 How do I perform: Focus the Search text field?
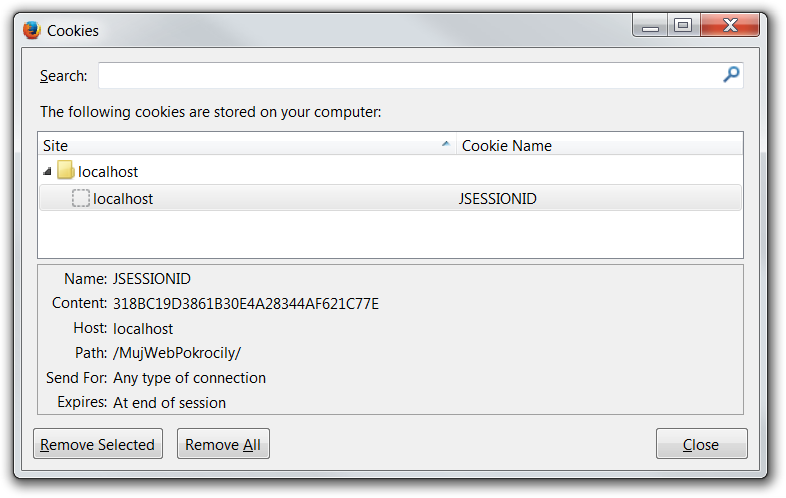(408, 75)
